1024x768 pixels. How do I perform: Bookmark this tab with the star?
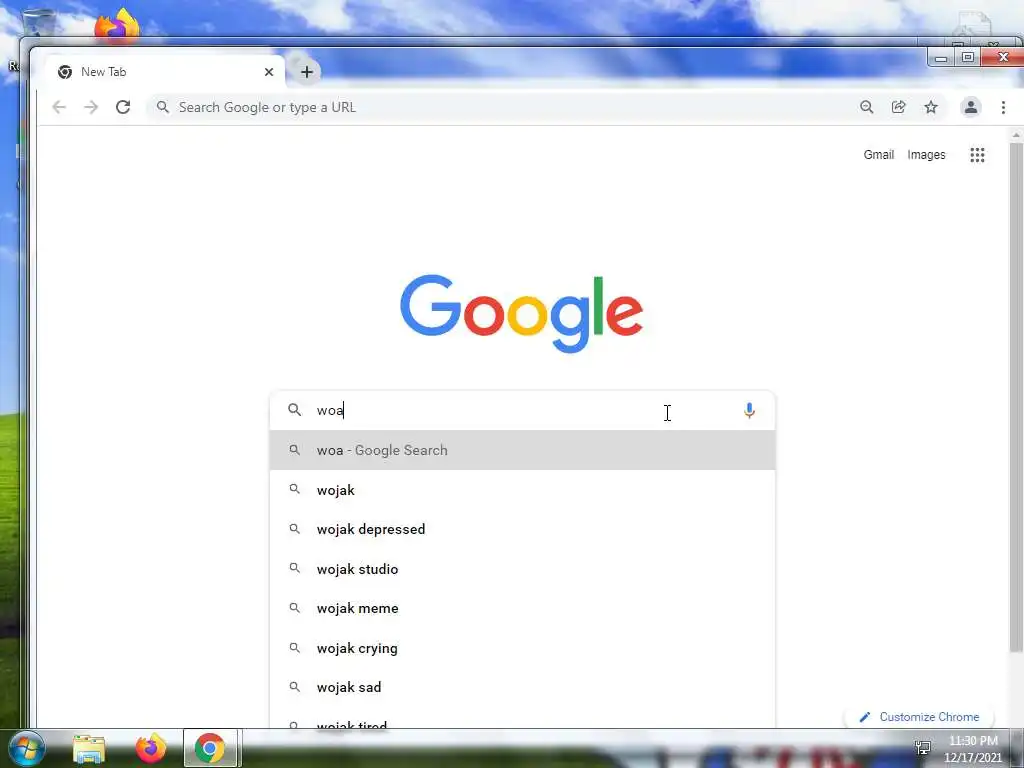pos(931,107)
